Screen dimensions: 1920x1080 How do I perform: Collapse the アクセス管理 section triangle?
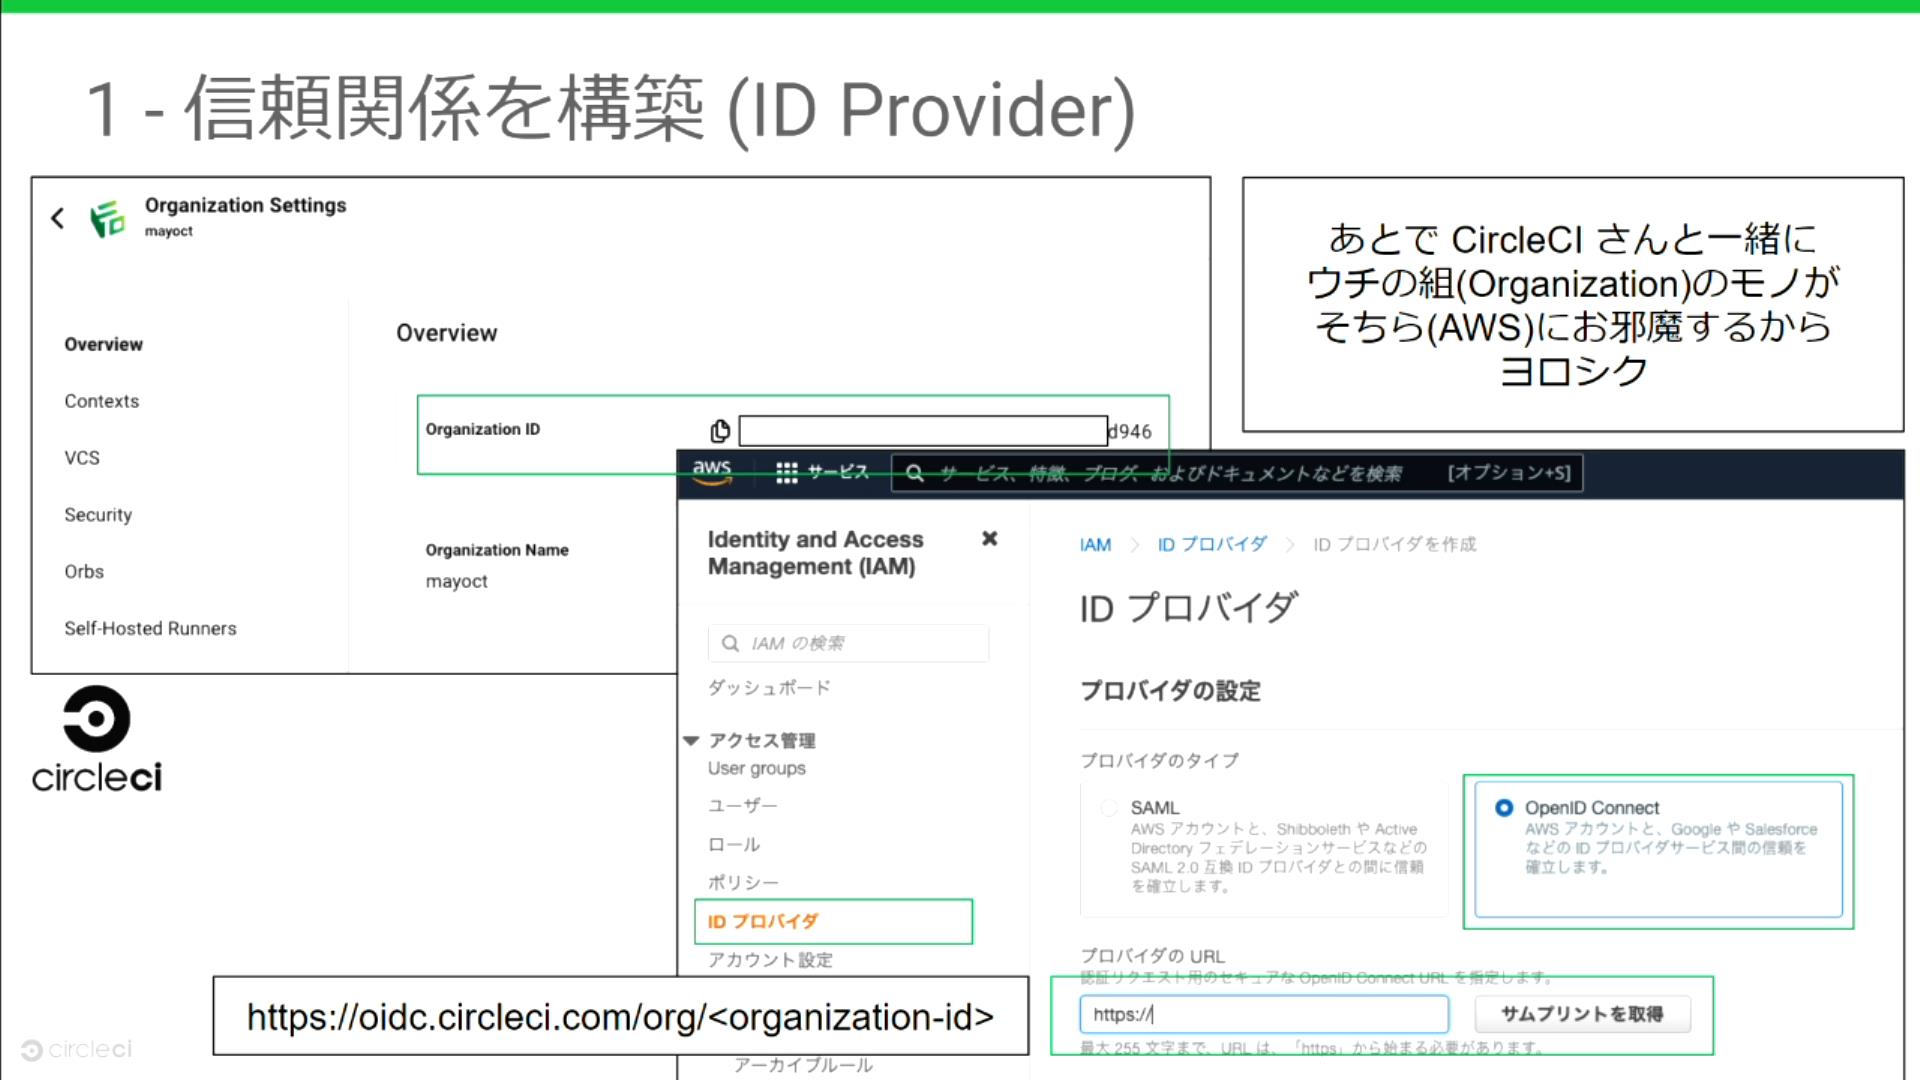tap(691, 741)
